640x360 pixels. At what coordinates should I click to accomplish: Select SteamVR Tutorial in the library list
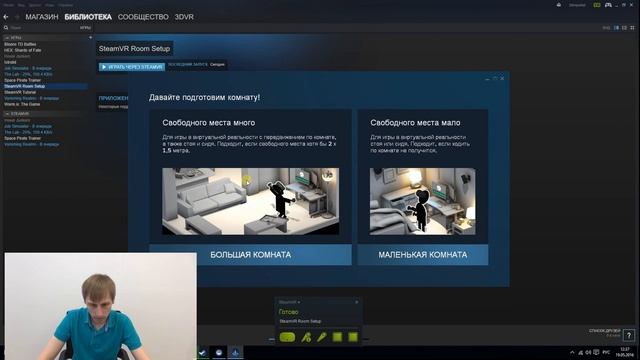coord(20,92)
